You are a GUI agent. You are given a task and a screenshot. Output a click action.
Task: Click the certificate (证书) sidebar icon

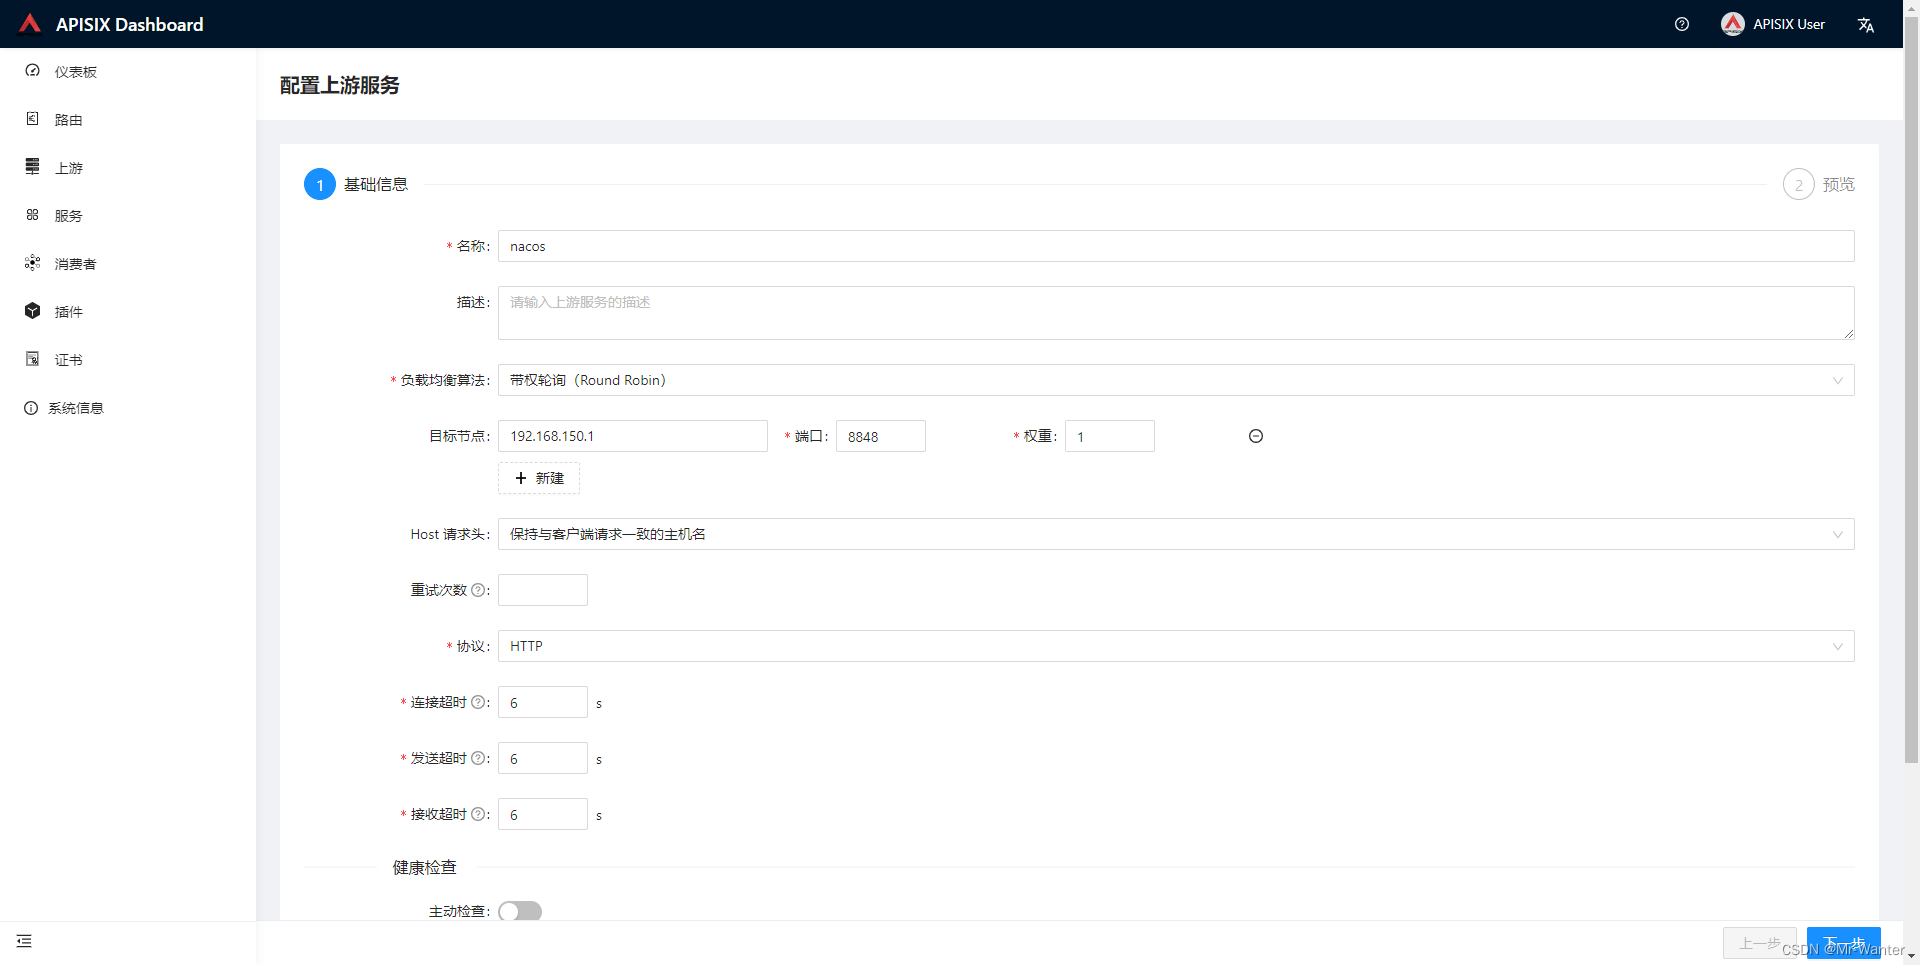pos(32,359)
